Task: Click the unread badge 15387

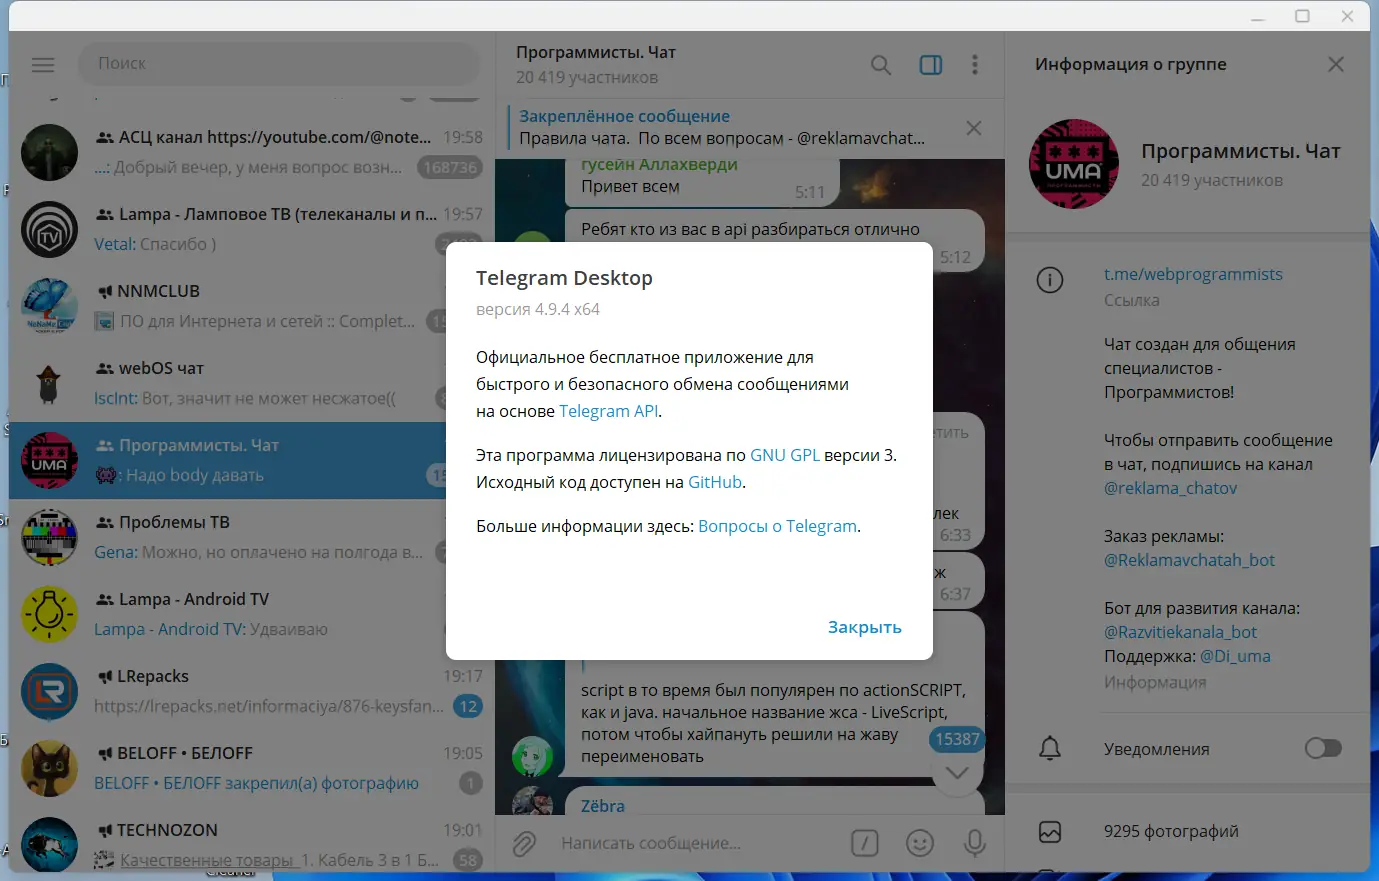Action: [957, 739]
